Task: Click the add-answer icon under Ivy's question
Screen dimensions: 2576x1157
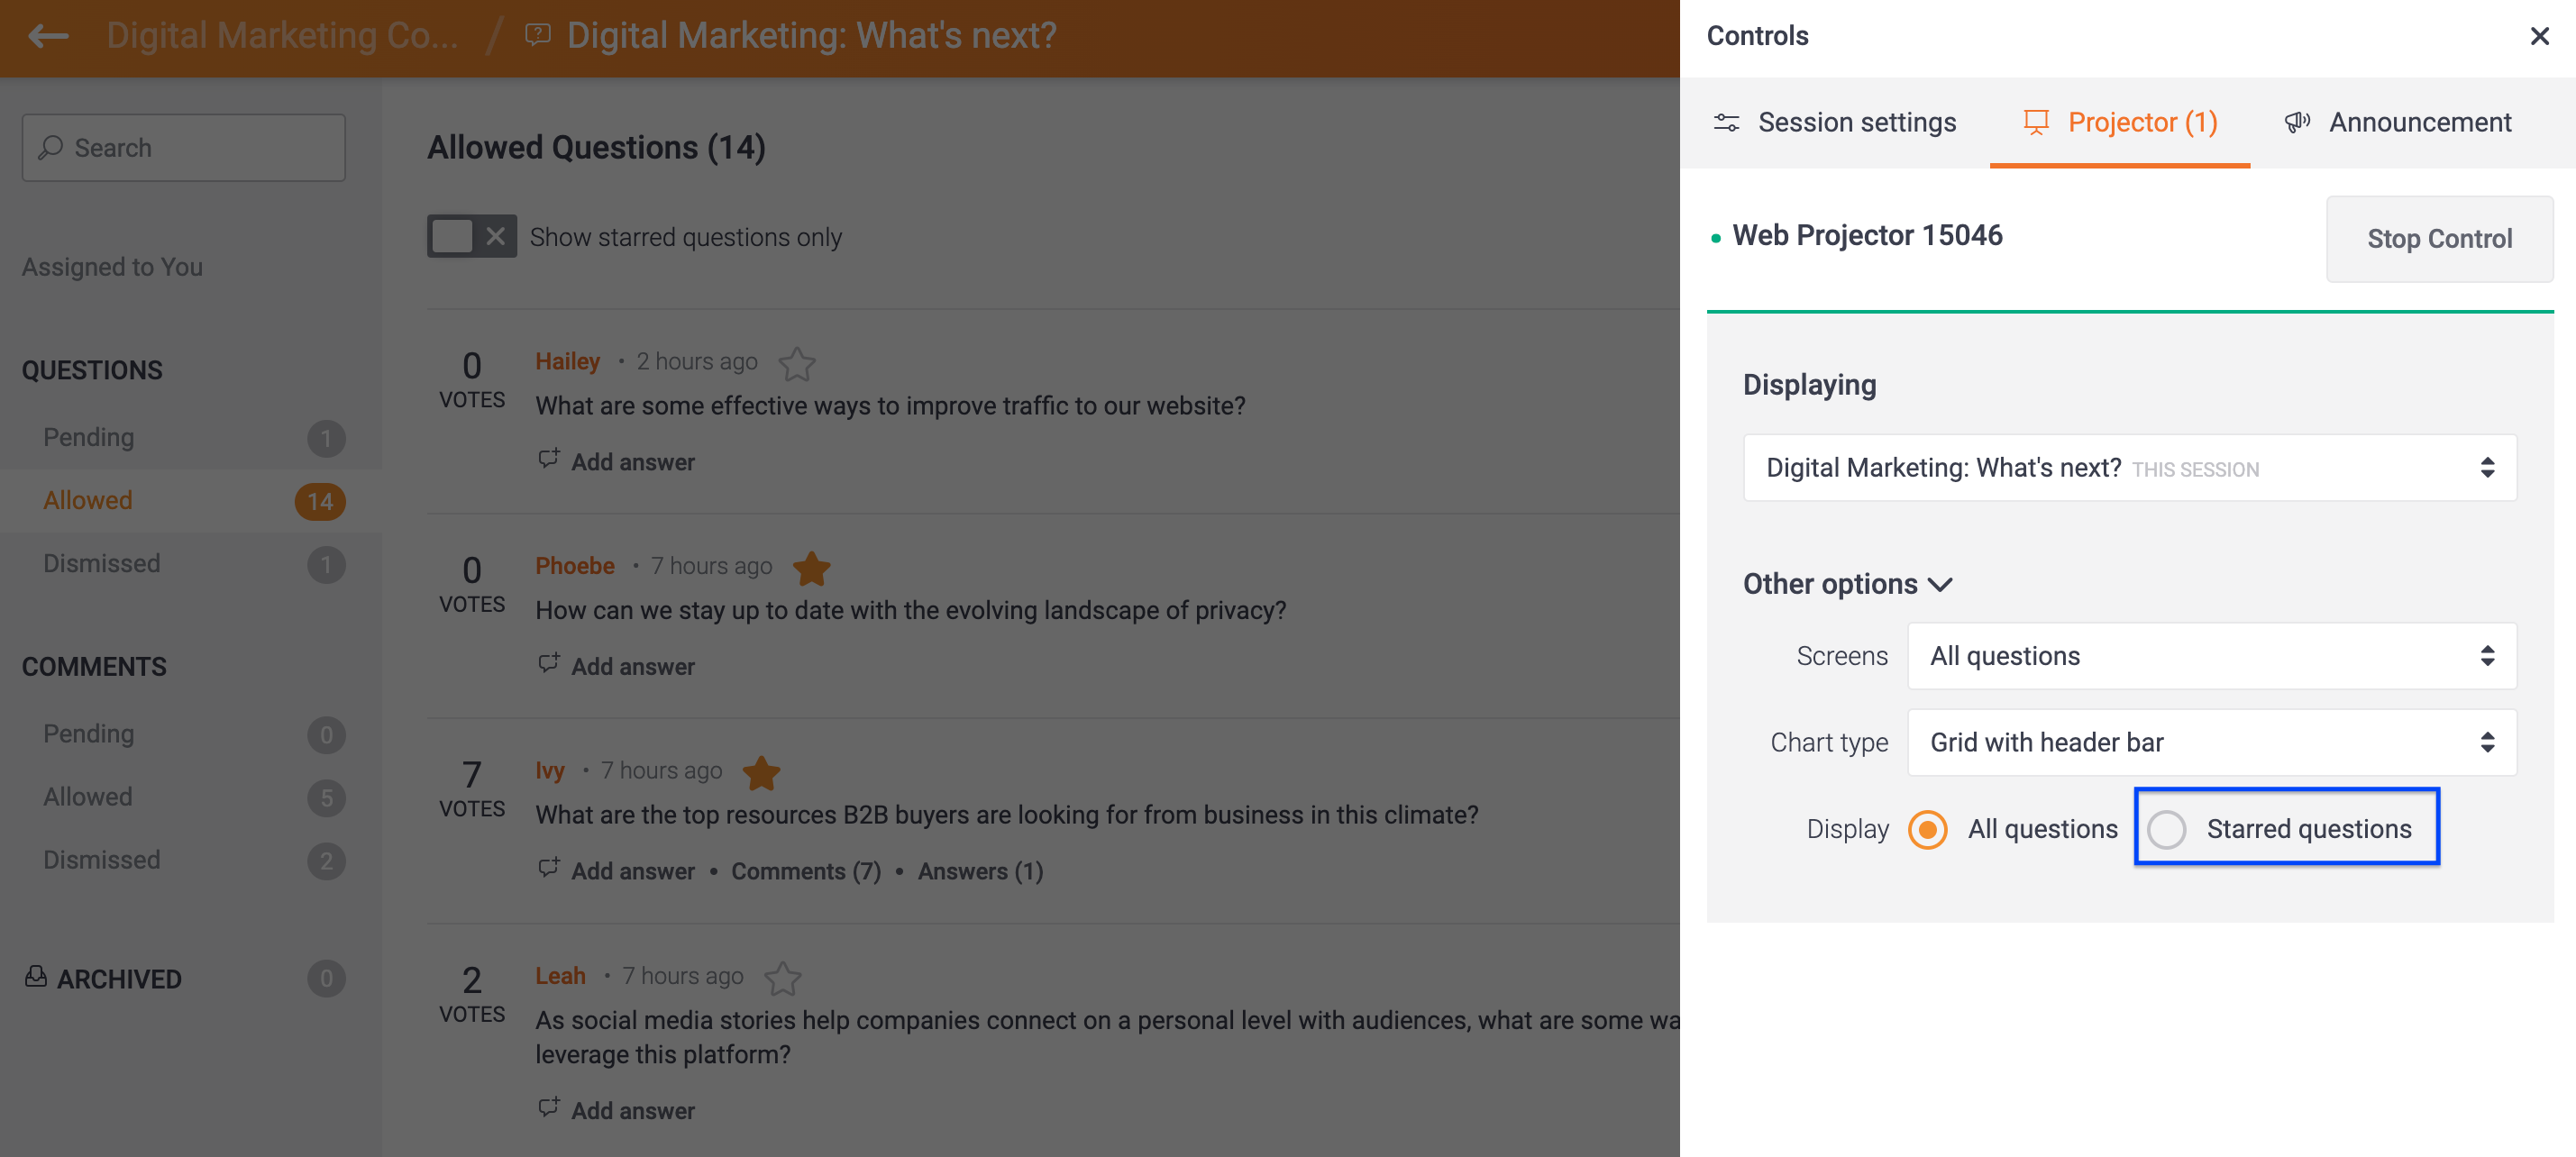Action: point(549,868)
